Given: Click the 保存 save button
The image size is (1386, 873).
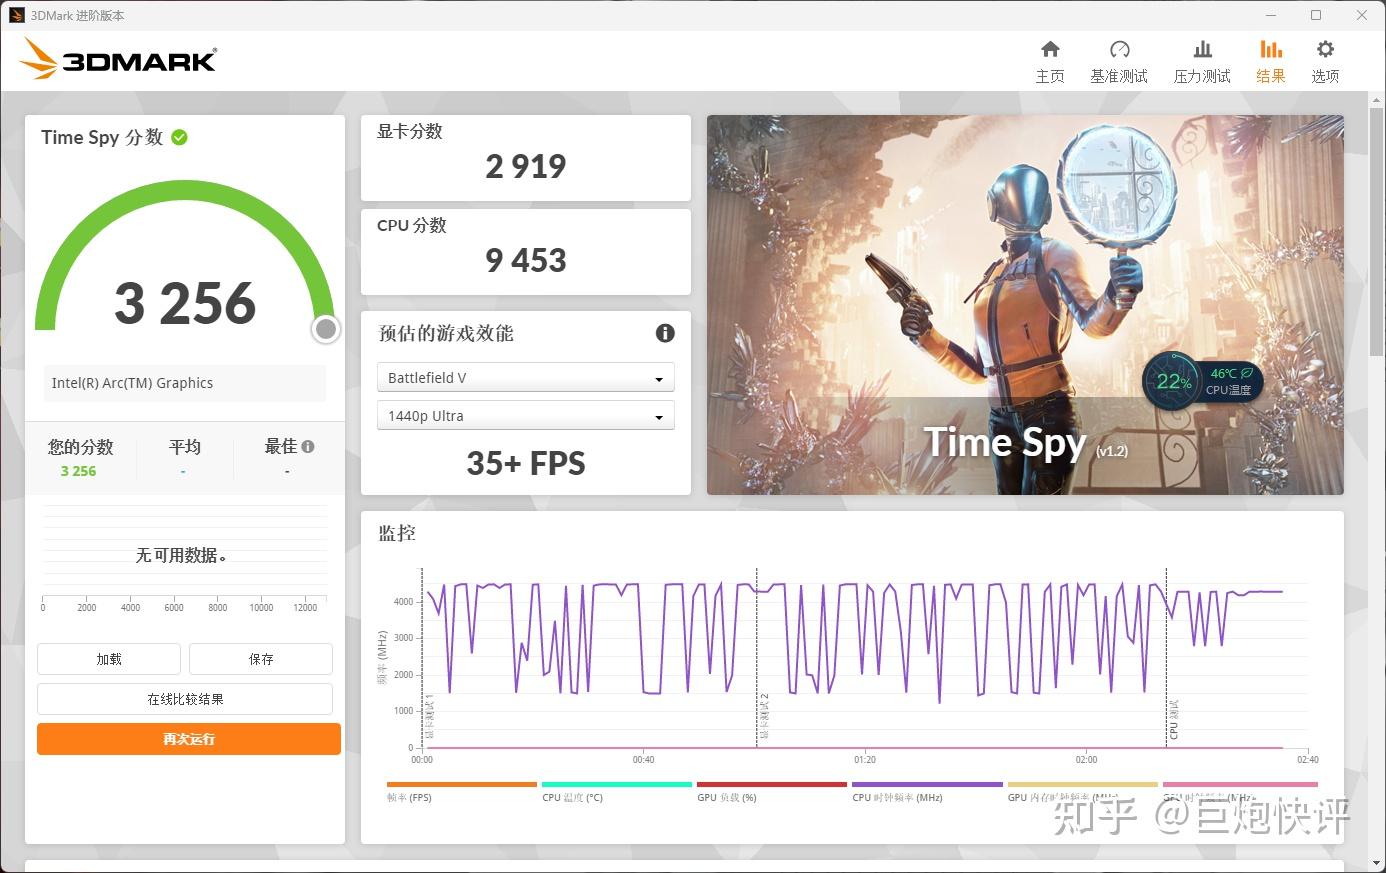Looking at the screenshot, I should (x=261, y=659).
